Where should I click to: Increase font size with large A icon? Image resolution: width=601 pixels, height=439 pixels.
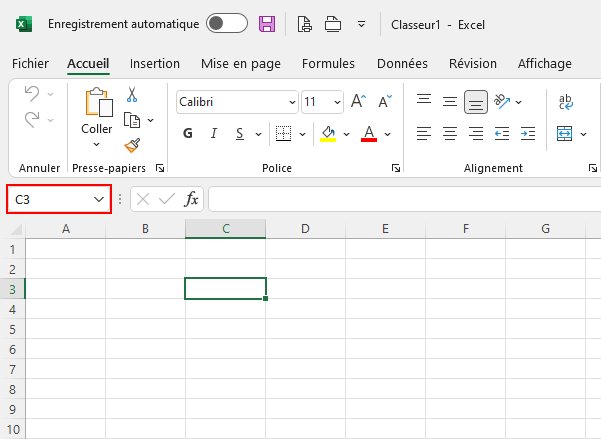pos(358,101)
